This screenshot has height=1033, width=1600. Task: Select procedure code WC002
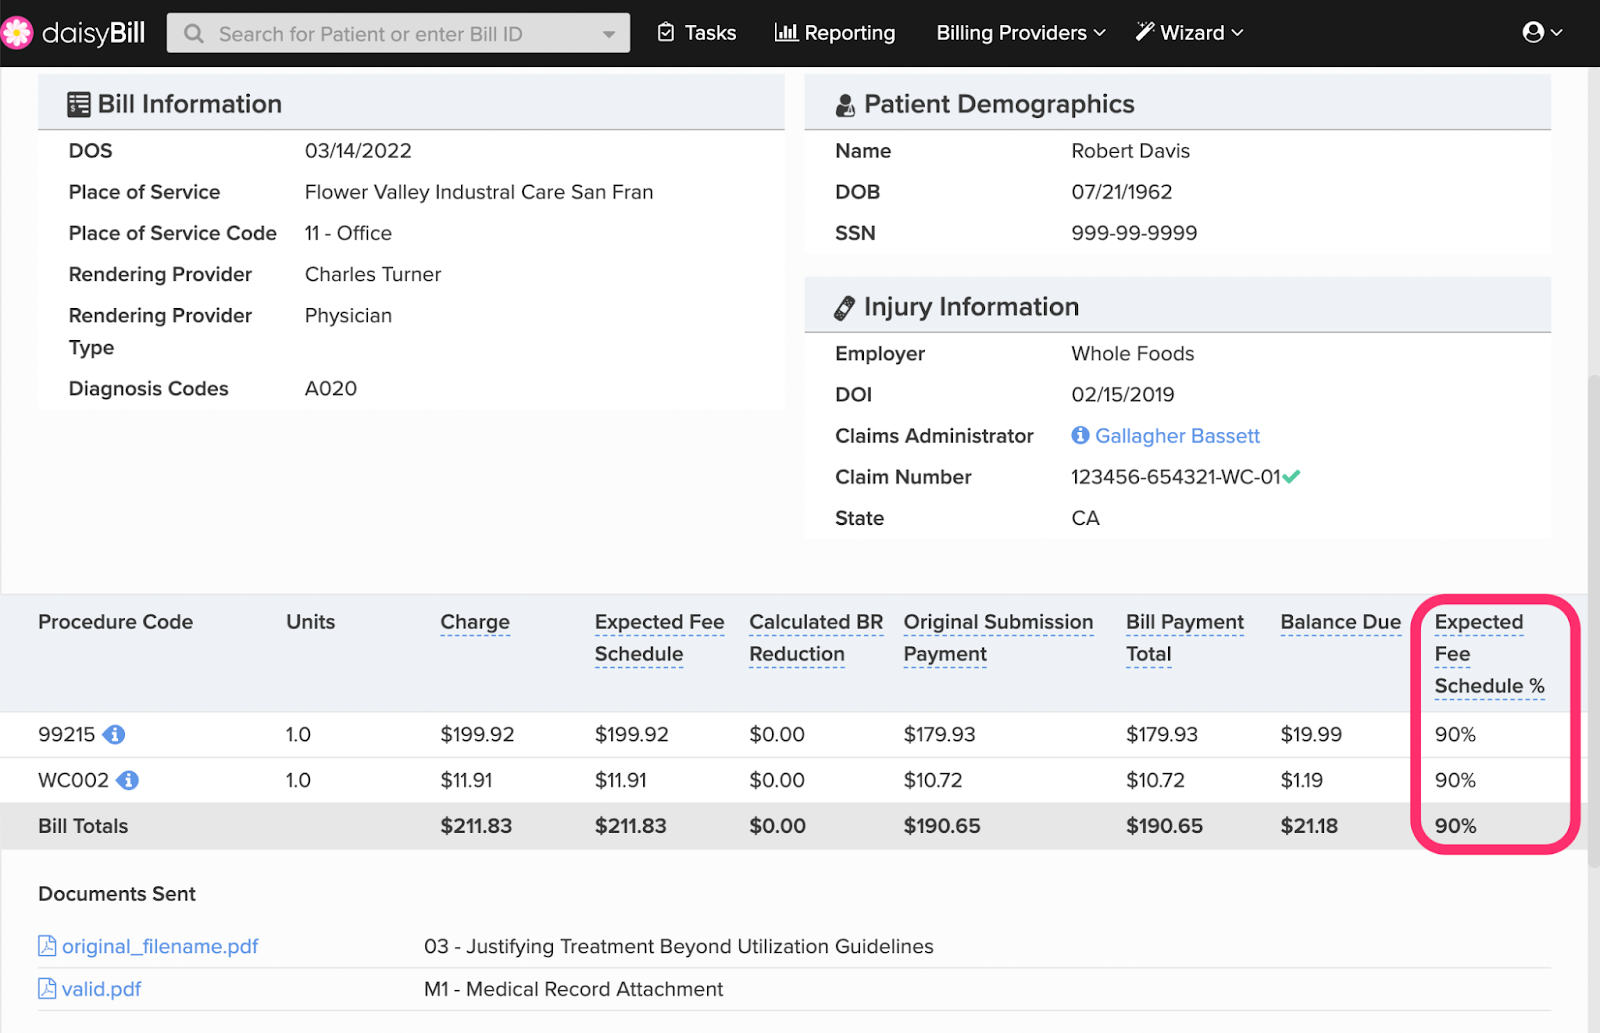[x=73, y=781]
